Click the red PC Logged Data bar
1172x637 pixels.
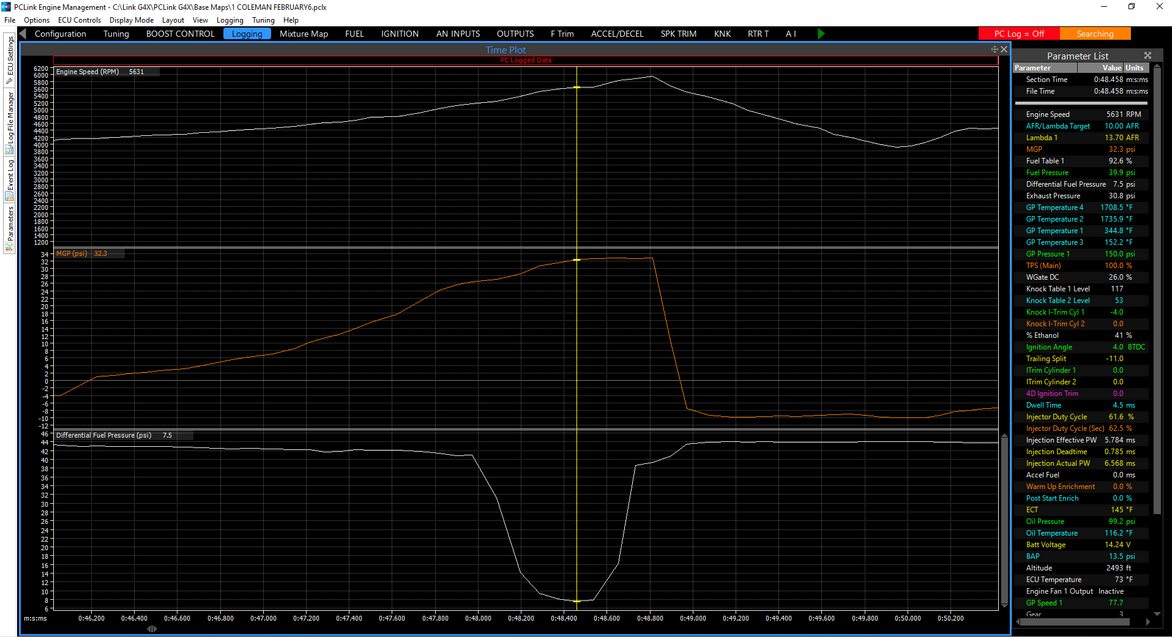[525, 61]
